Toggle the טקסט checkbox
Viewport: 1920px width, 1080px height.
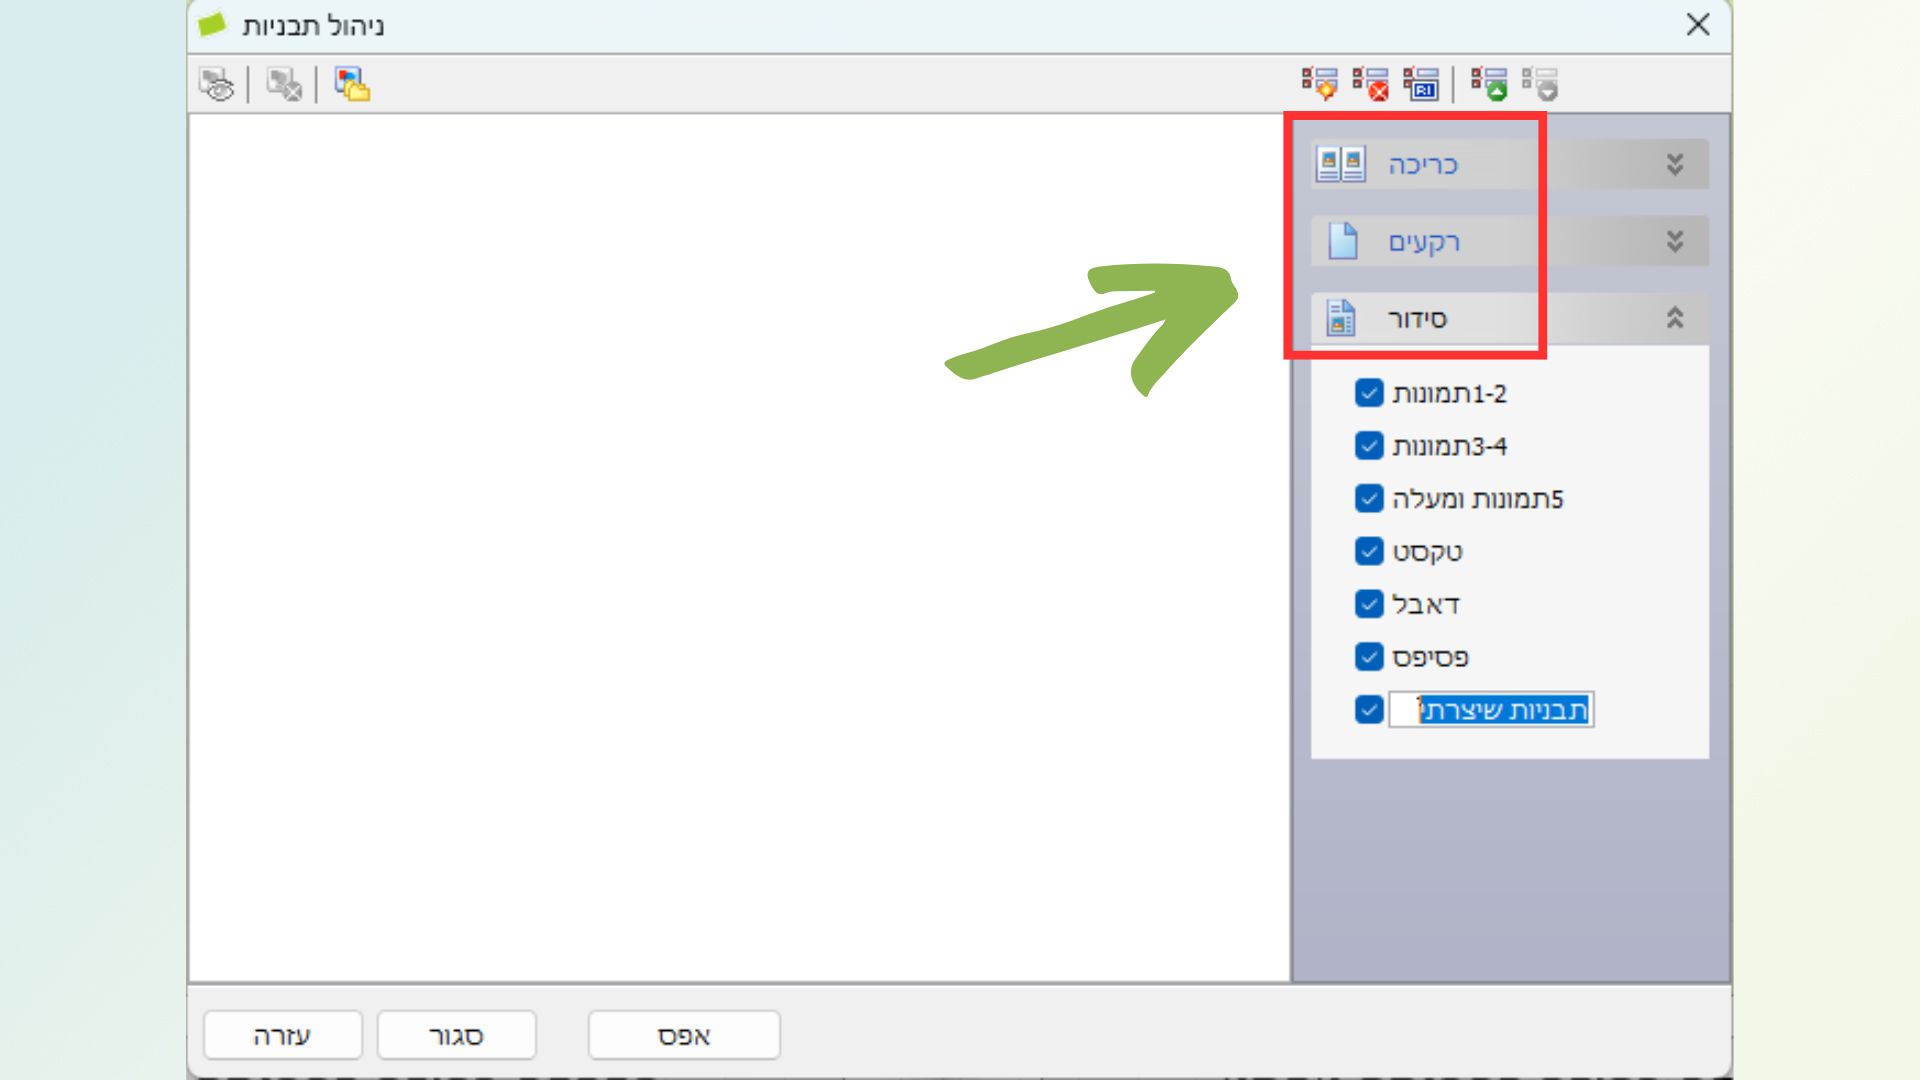coord(1369,551)
